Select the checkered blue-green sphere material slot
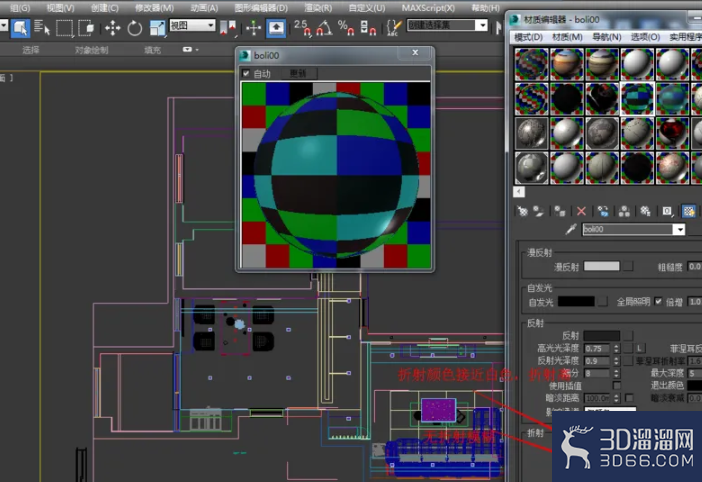This screenshot has width=702, height=482. 637,99
